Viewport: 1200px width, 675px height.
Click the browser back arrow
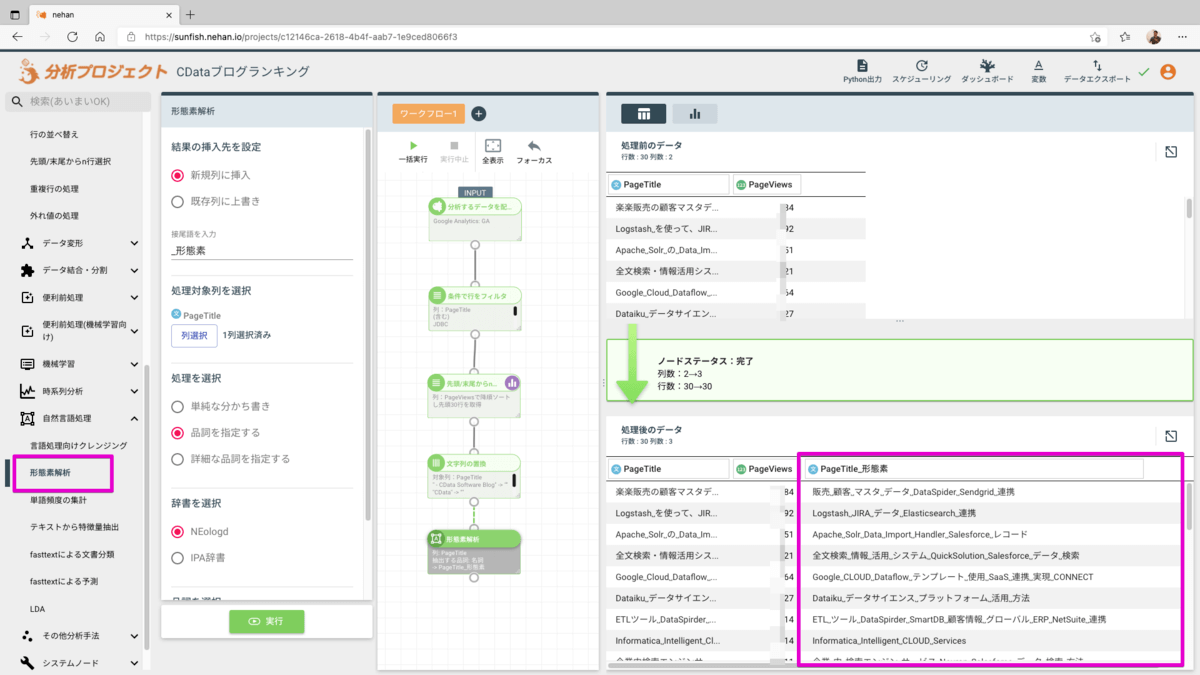click(x=17, y=36)
